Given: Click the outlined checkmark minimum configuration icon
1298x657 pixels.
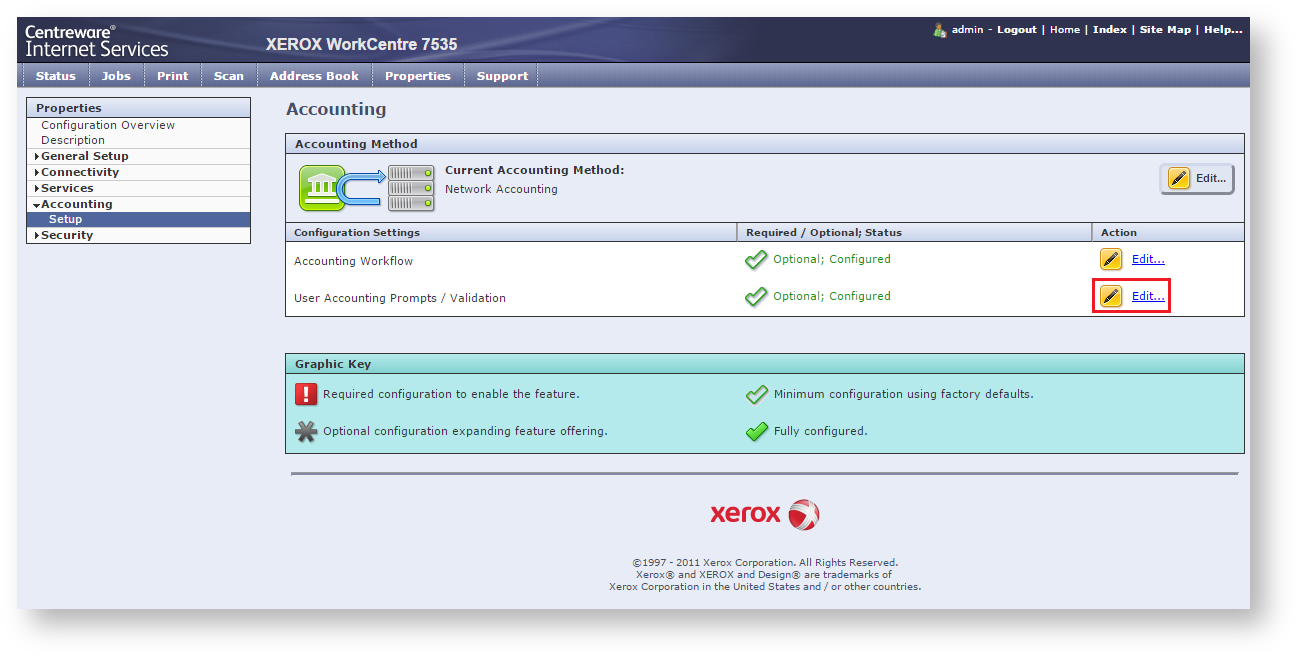Looking at the screenshot, I should click(757, 394).
